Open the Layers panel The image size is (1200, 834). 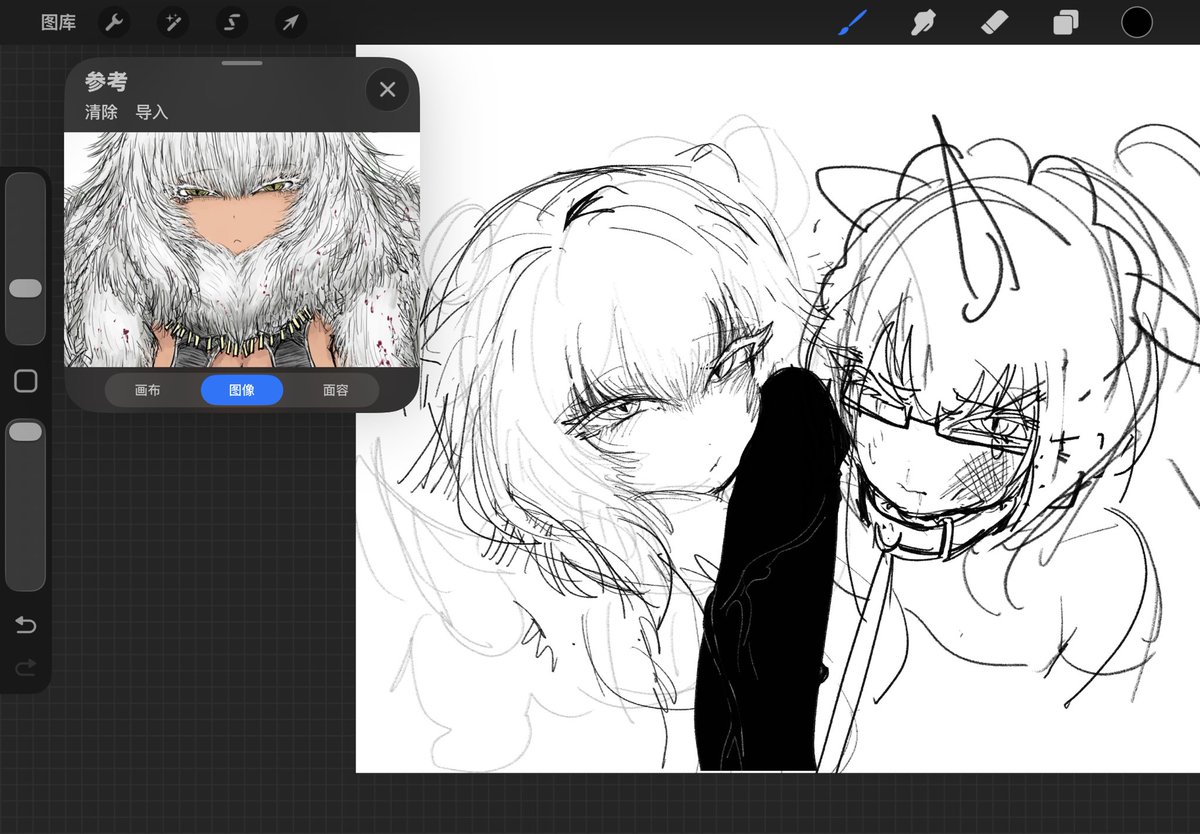(x=1066, y=22)
